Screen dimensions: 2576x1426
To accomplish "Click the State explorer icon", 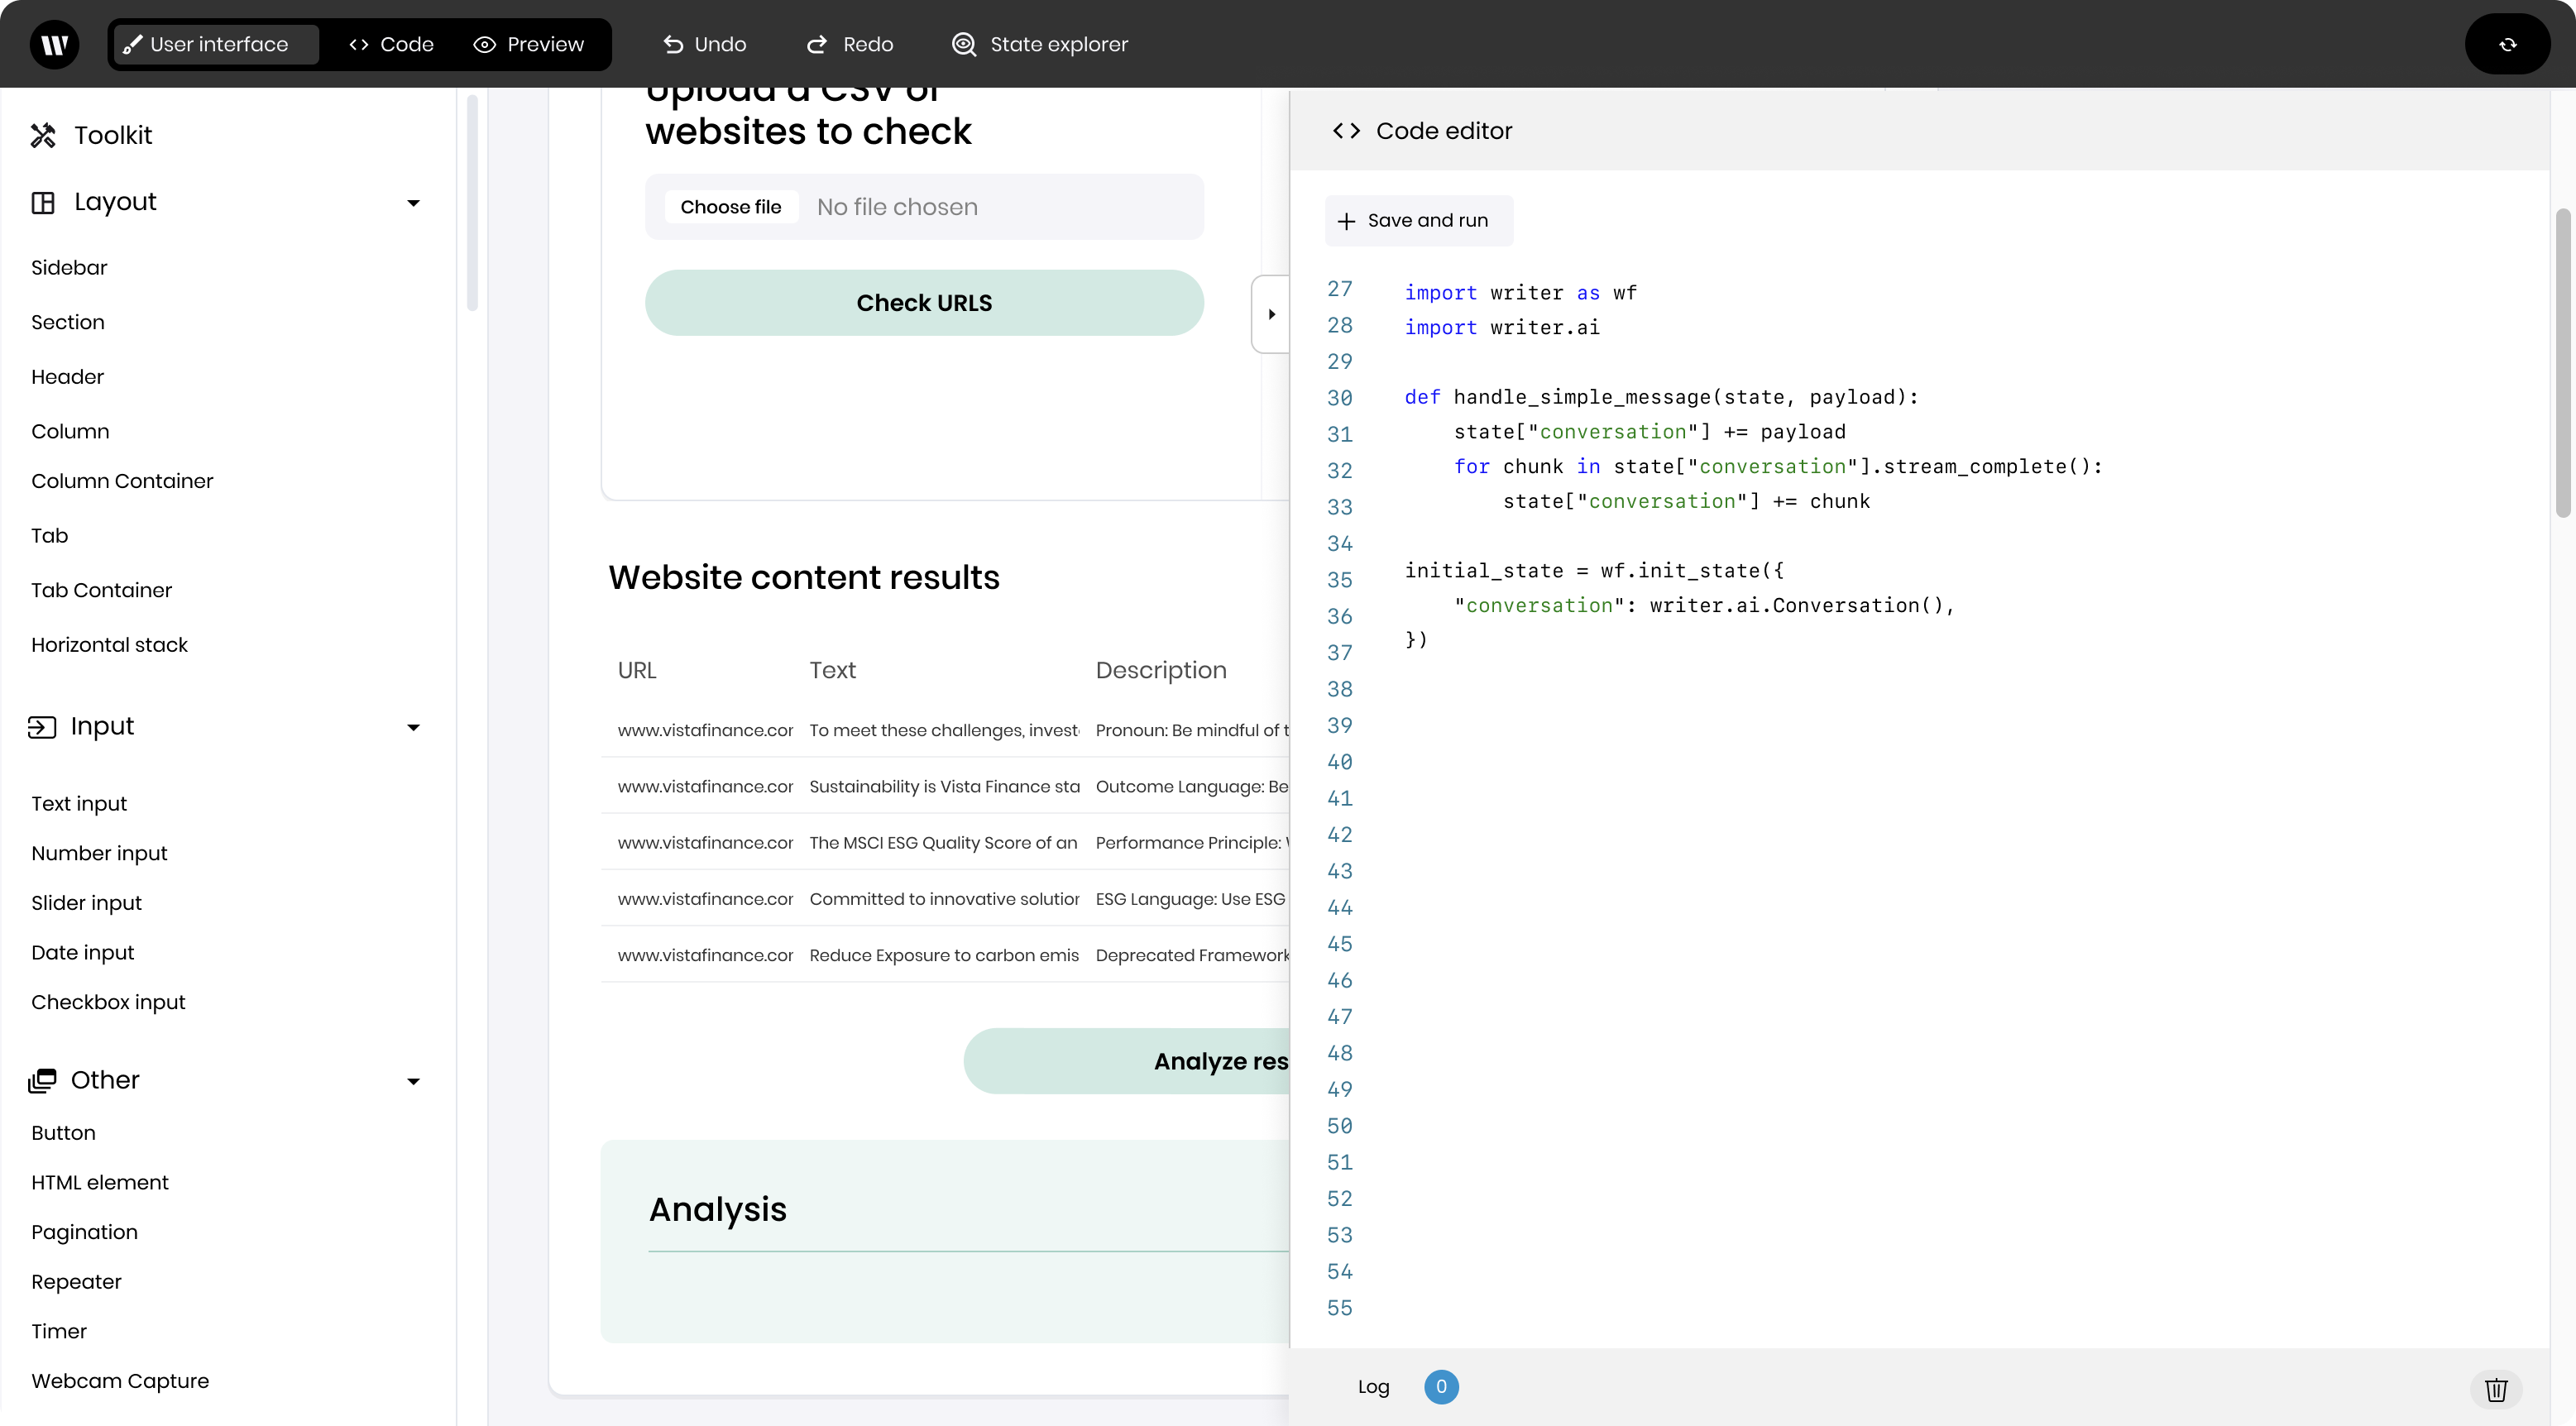I will click(963, 44).
